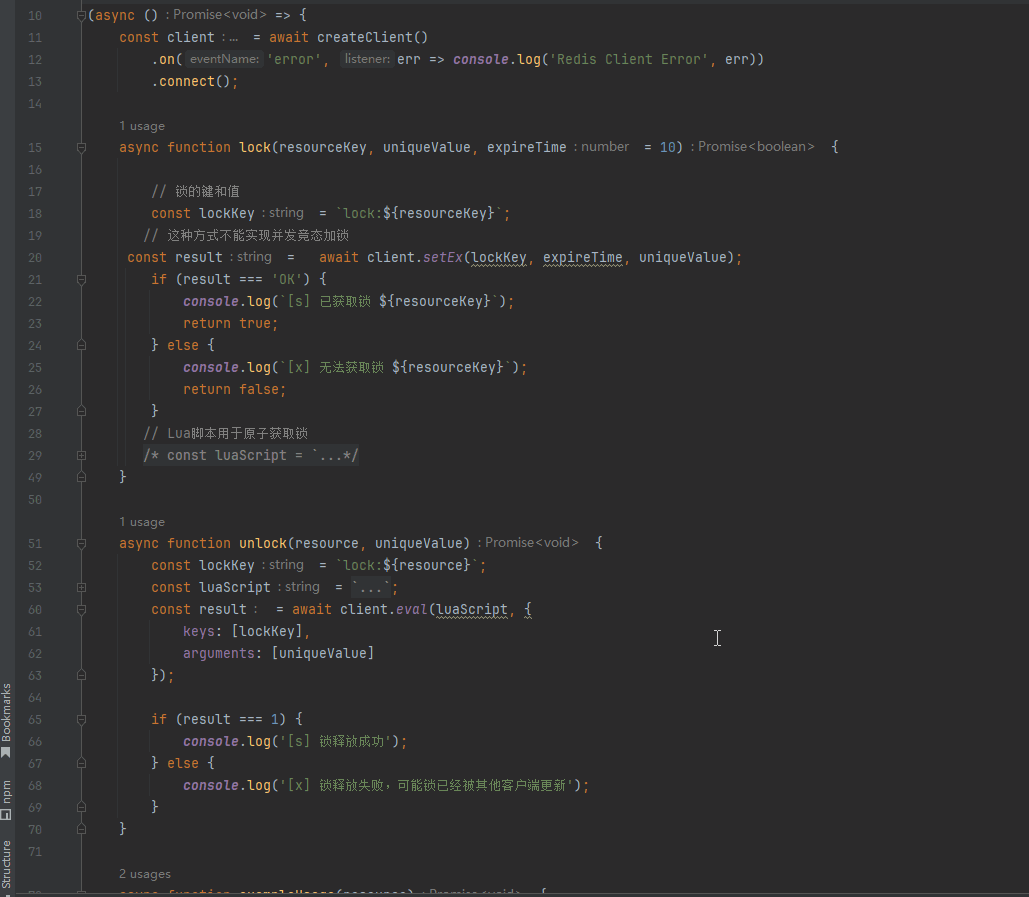This screenshot has width=1029, height=897.
Task: Click the Promise<boolean> return type hint
Action: [x=755, y=147]
